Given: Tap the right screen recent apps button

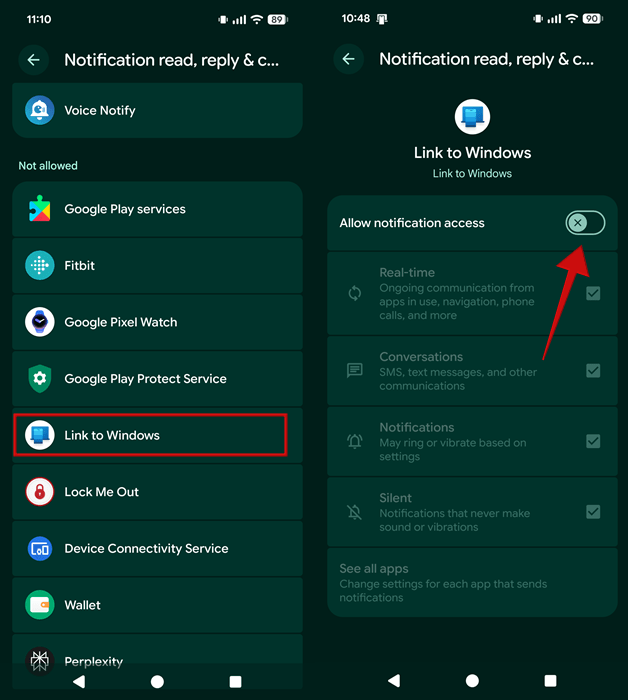Looking at the screenshot, I should tap(550, 680).
